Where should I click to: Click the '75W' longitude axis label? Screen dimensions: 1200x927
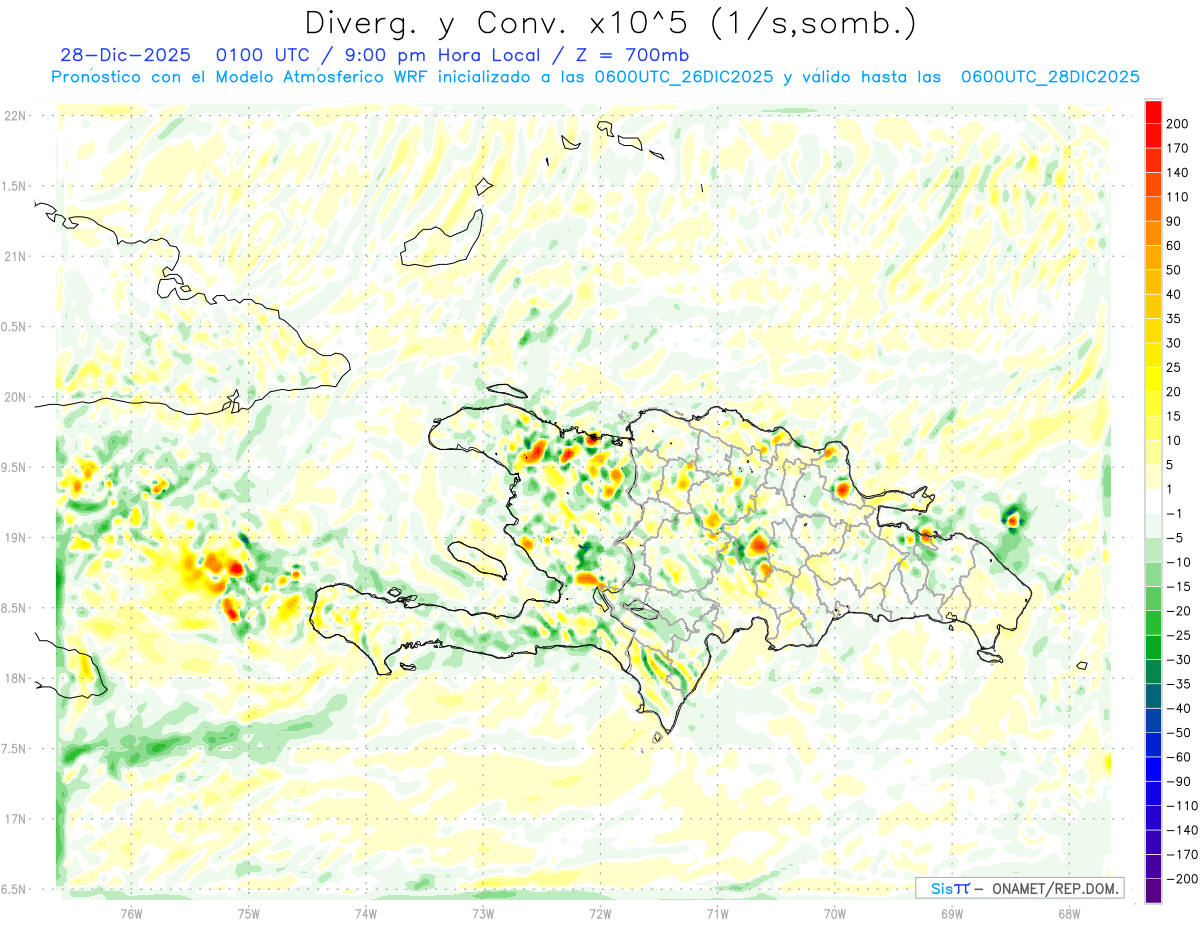[x=248, y=913]
